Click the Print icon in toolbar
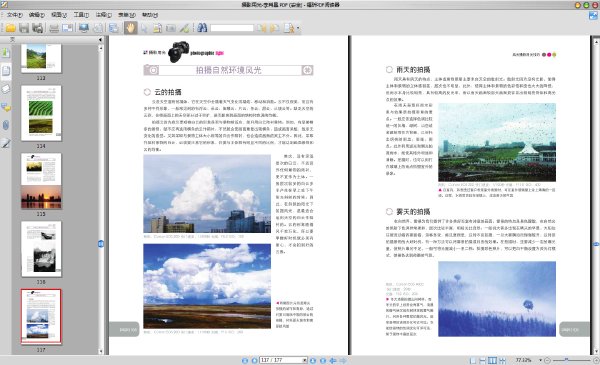 (54, 28)
